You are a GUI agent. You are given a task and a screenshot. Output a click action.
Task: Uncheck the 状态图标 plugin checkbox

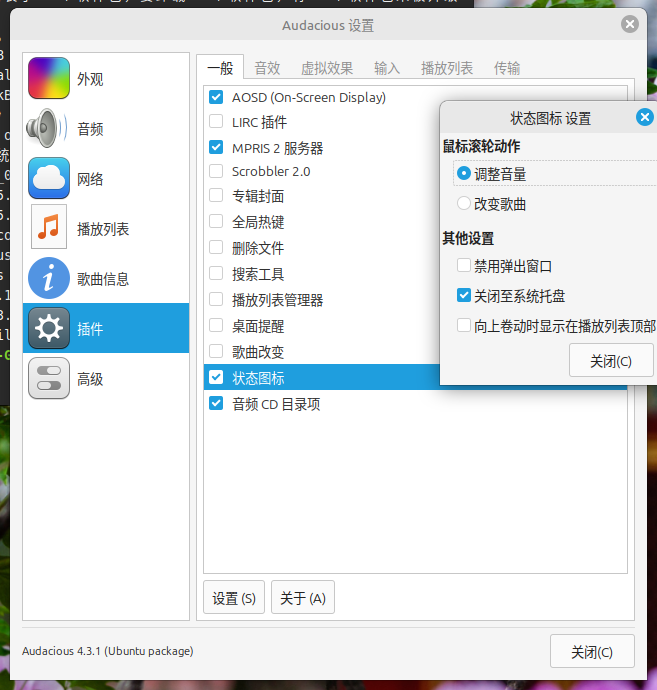216,377
